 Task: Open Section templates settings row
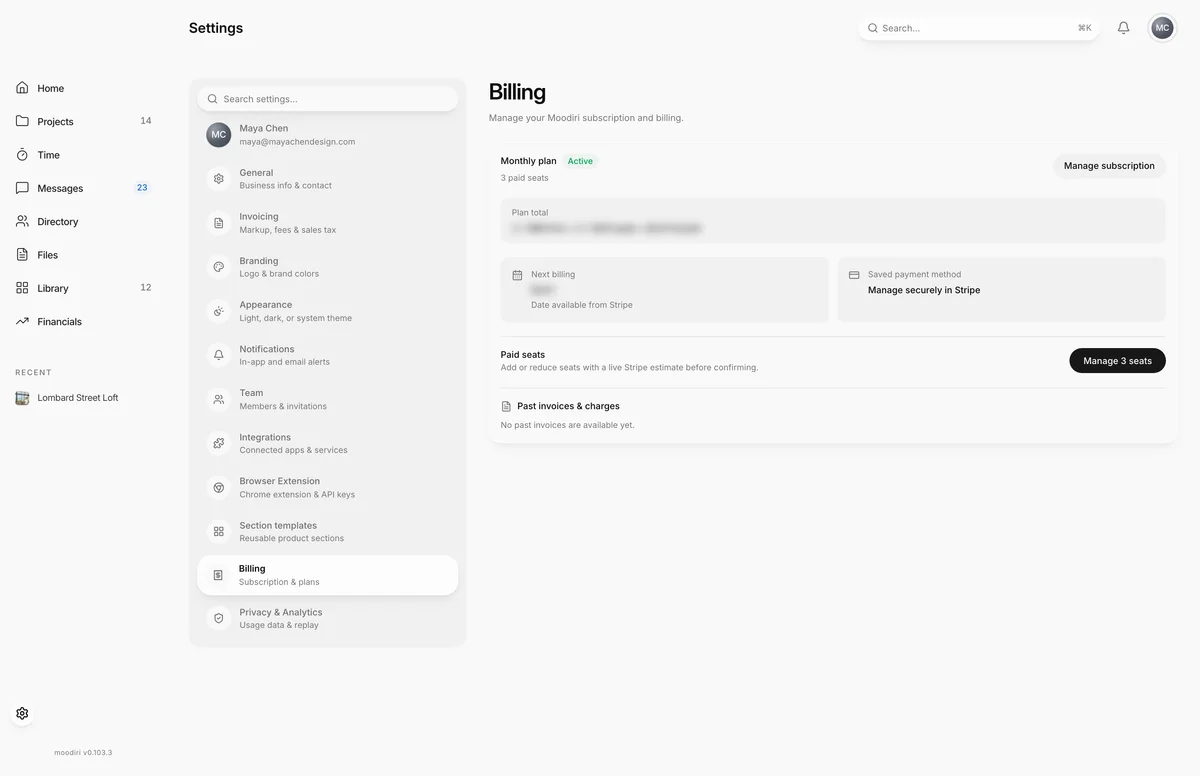pyautogui.click(x=328, y=531)
